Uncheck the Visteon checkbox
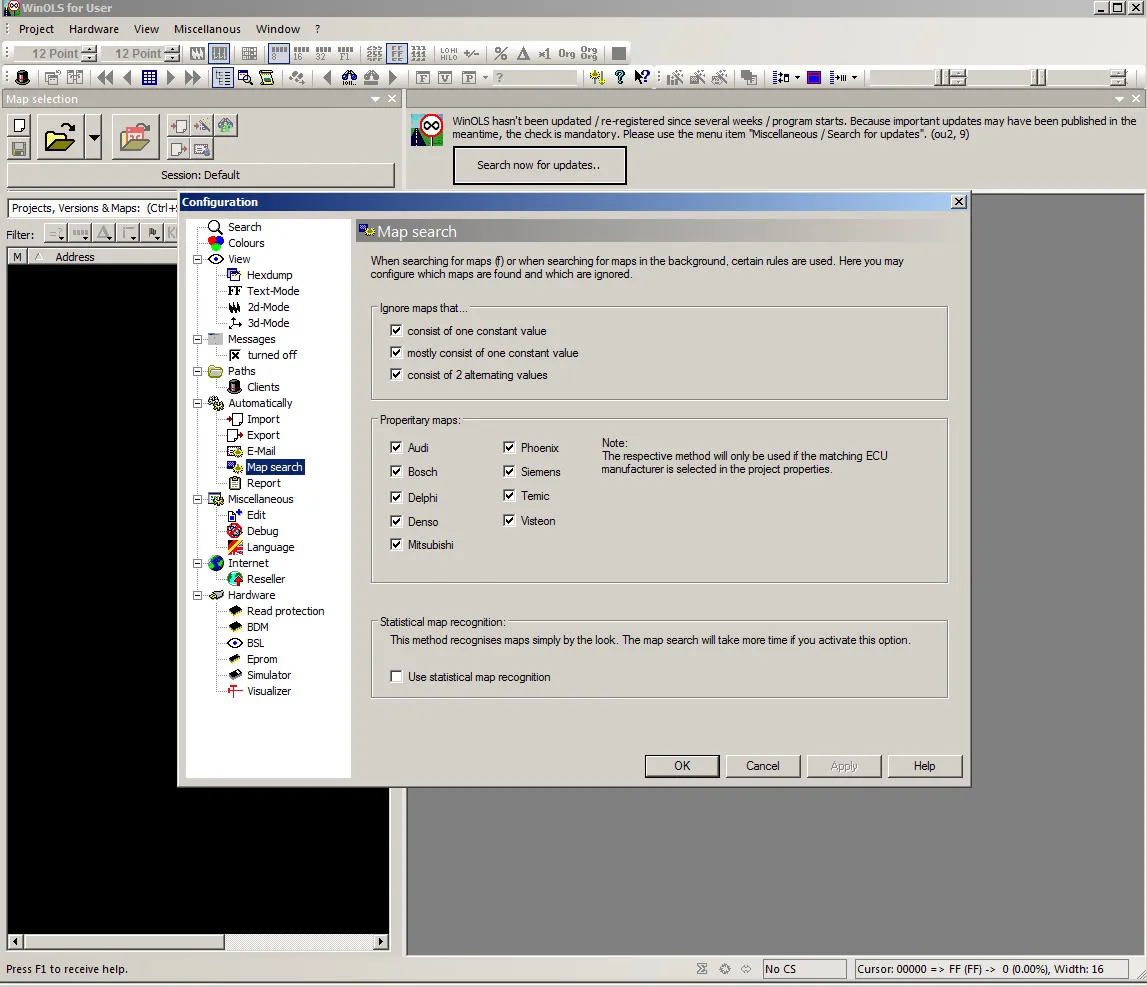Screen dimensions: 1147x987 coord(509,520)
